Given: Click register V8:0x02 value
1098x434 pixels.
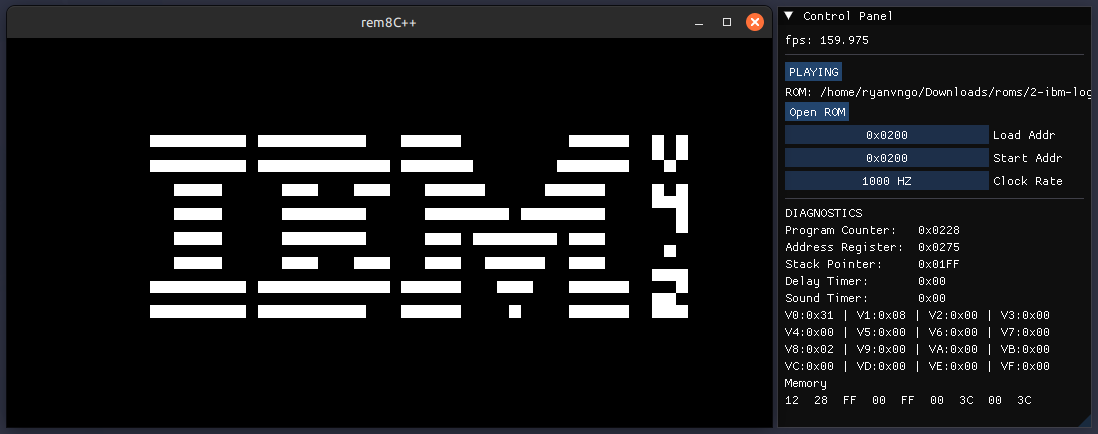Looking at the screenshot, I should (809, 349).
